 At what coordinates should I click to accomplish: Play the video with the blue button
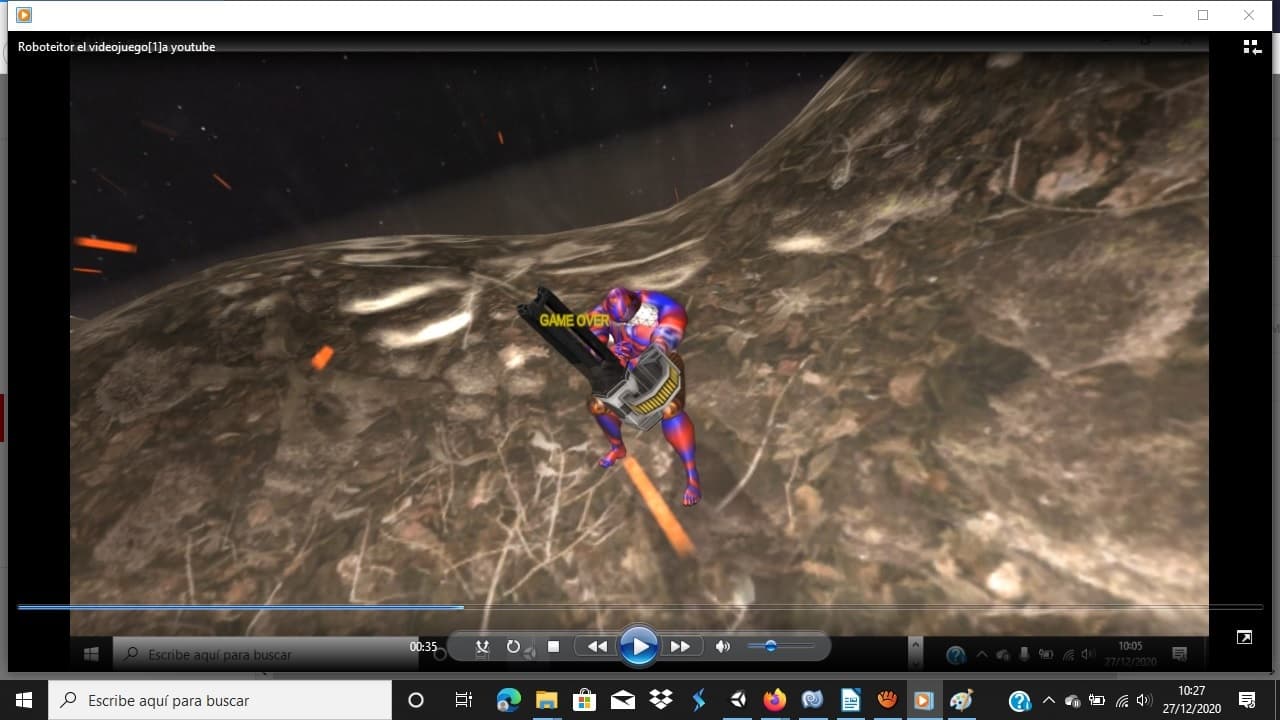pyautogui.click(x=638, y=646)
